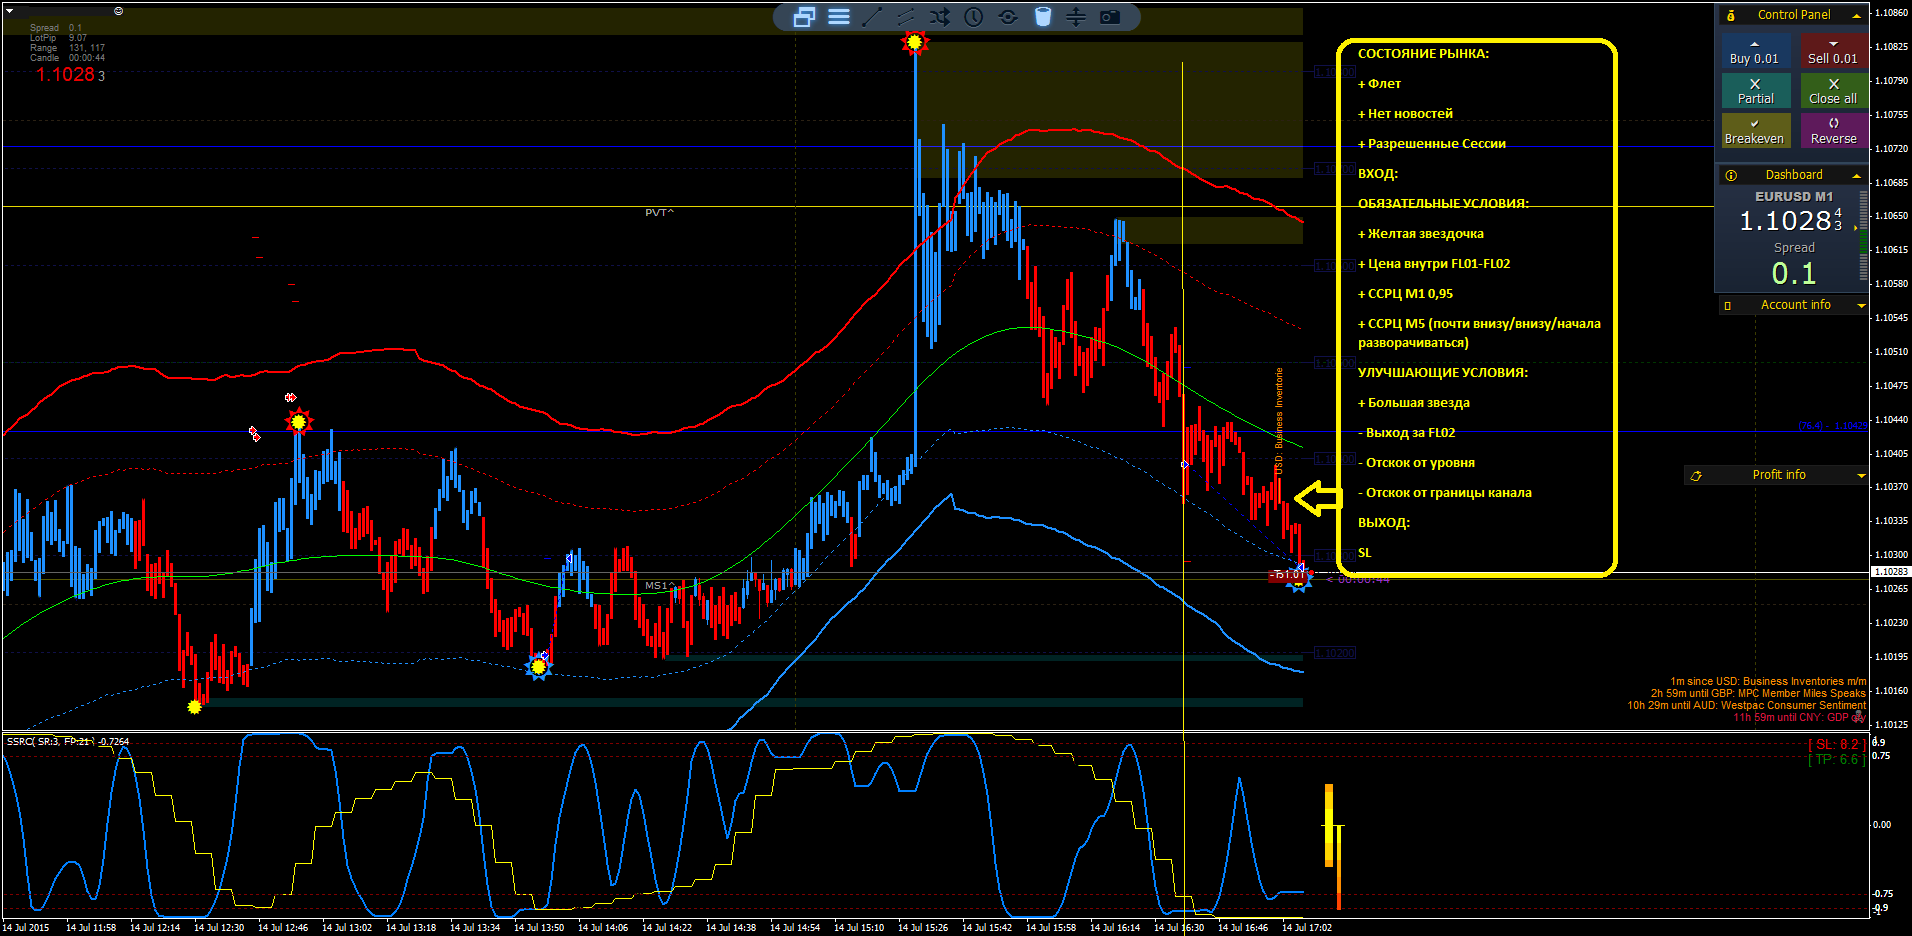Collapse the Dashboard section
1912x936 pixels.
click(1857, 176)
